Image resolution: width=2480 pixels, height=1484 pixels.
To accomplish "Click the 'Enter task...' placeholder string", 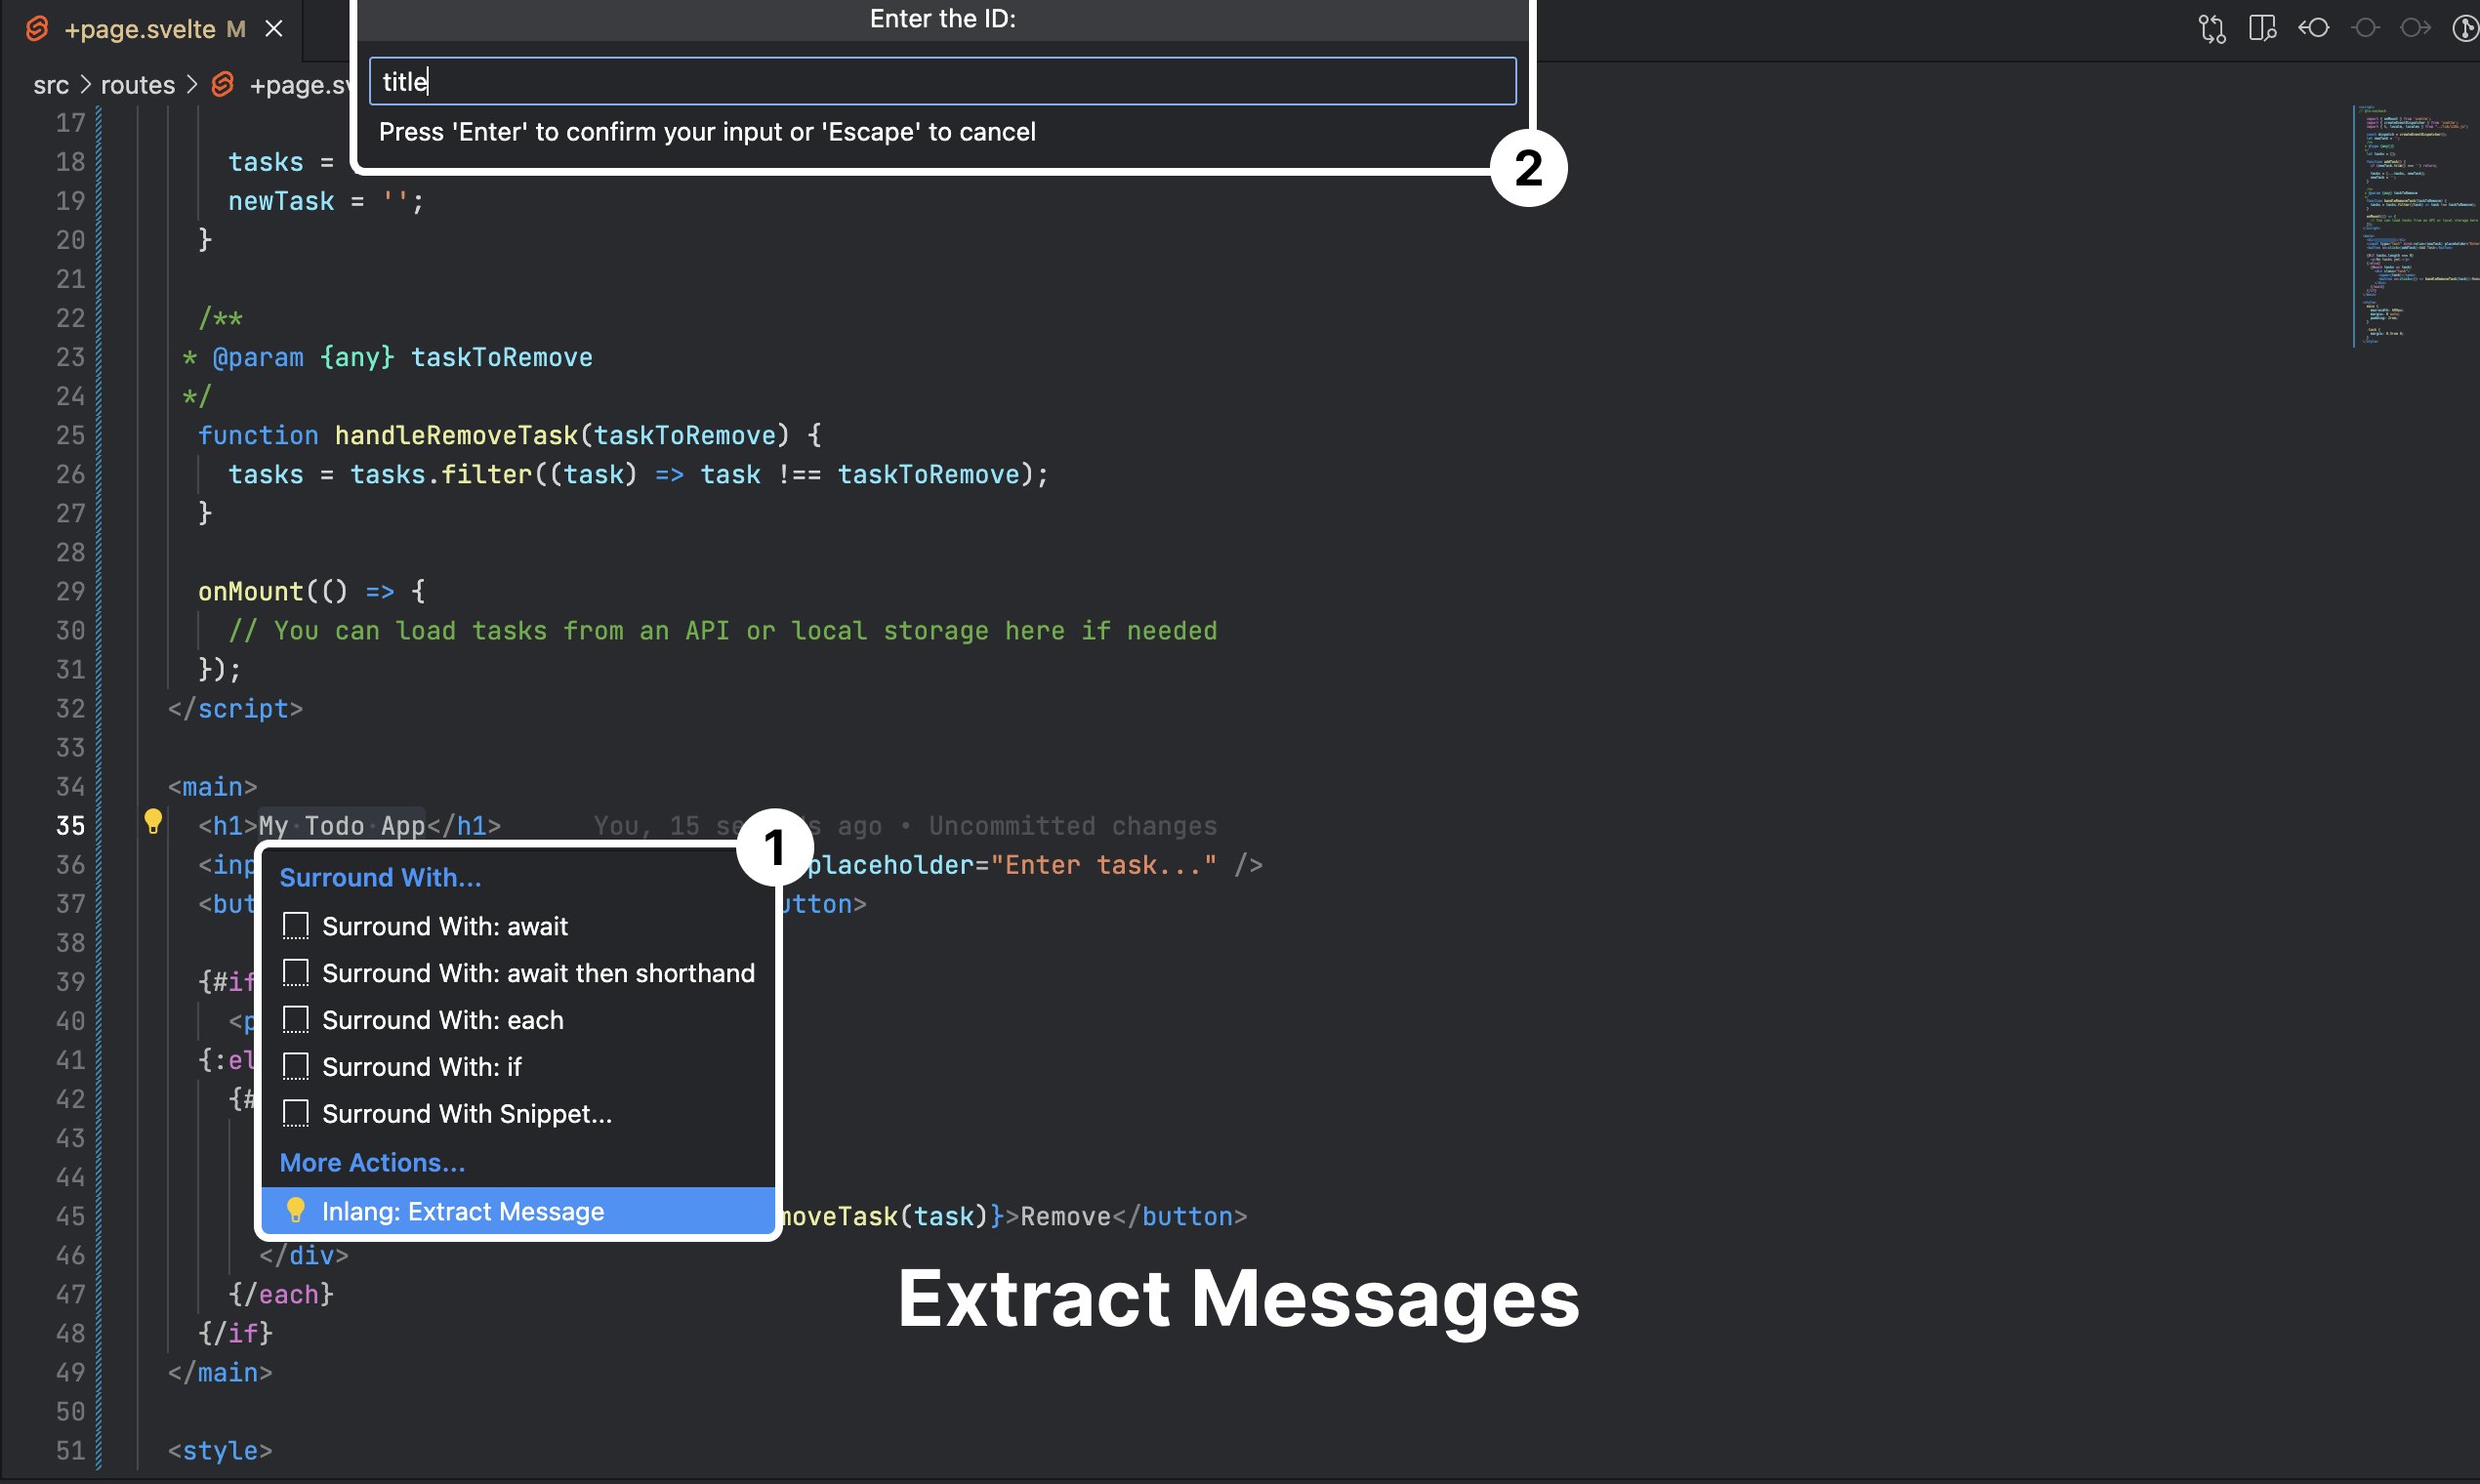I will click(1104, 864).
